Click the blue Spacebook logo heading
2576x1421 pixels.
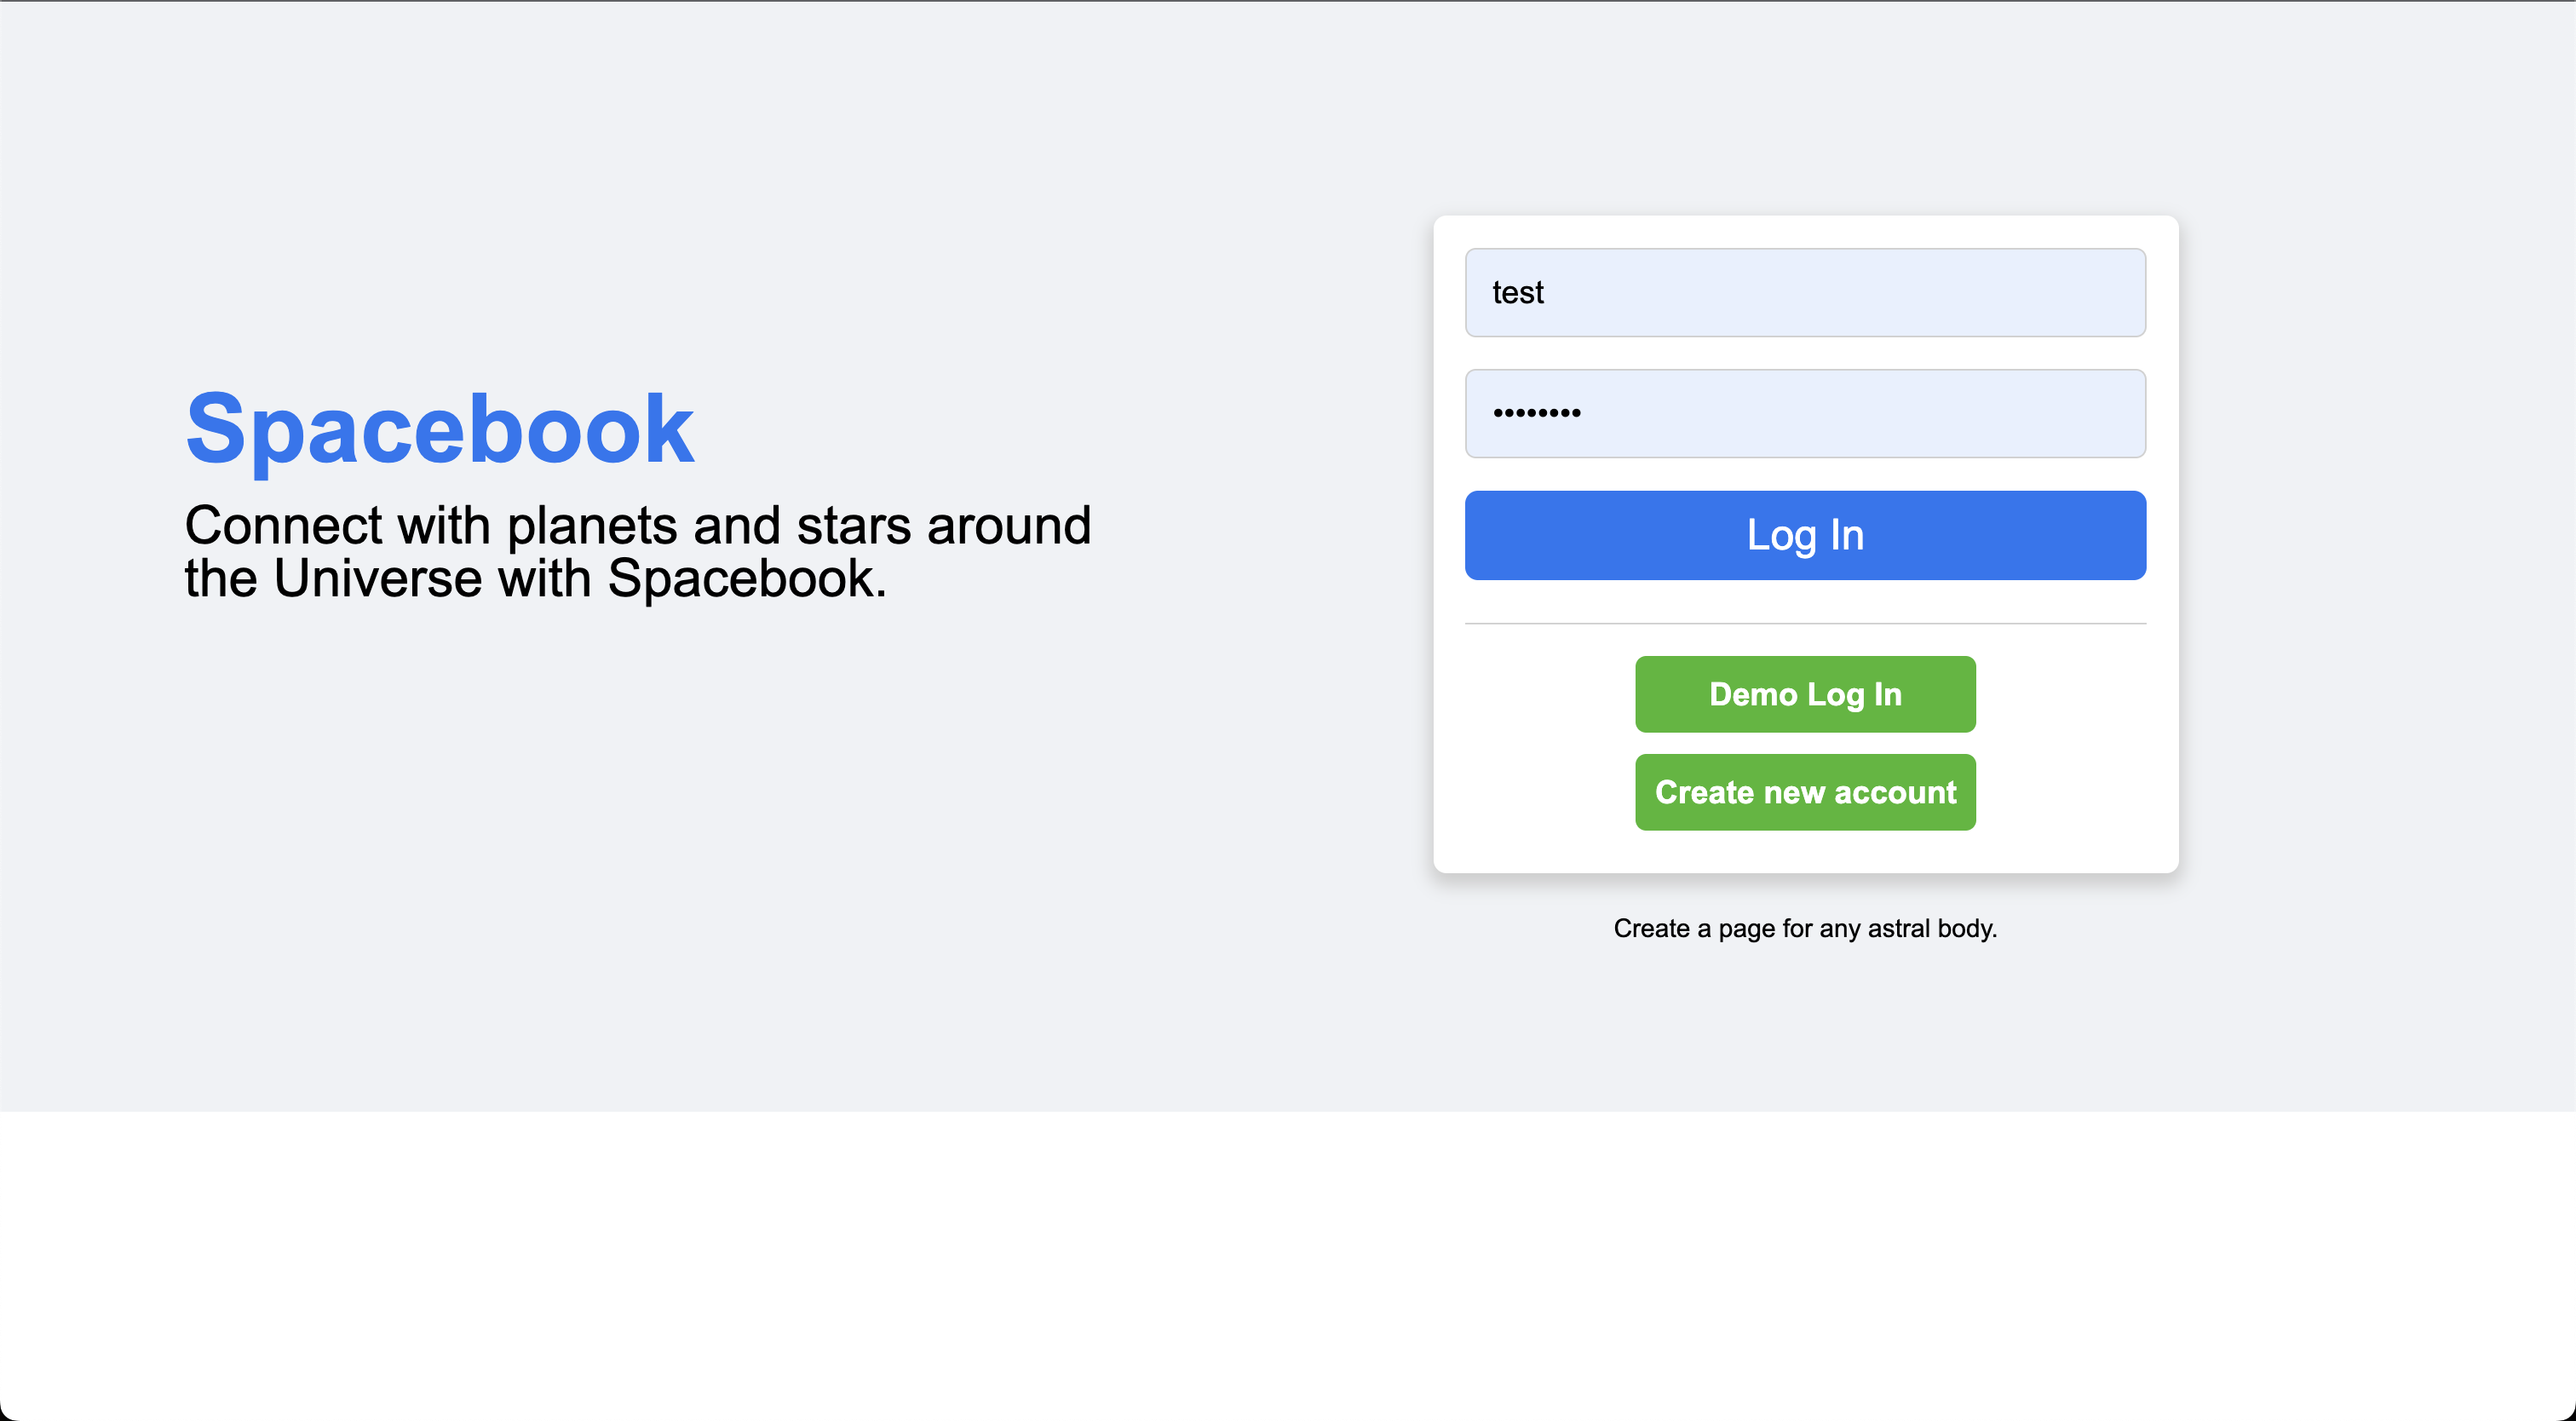[439, 429]
